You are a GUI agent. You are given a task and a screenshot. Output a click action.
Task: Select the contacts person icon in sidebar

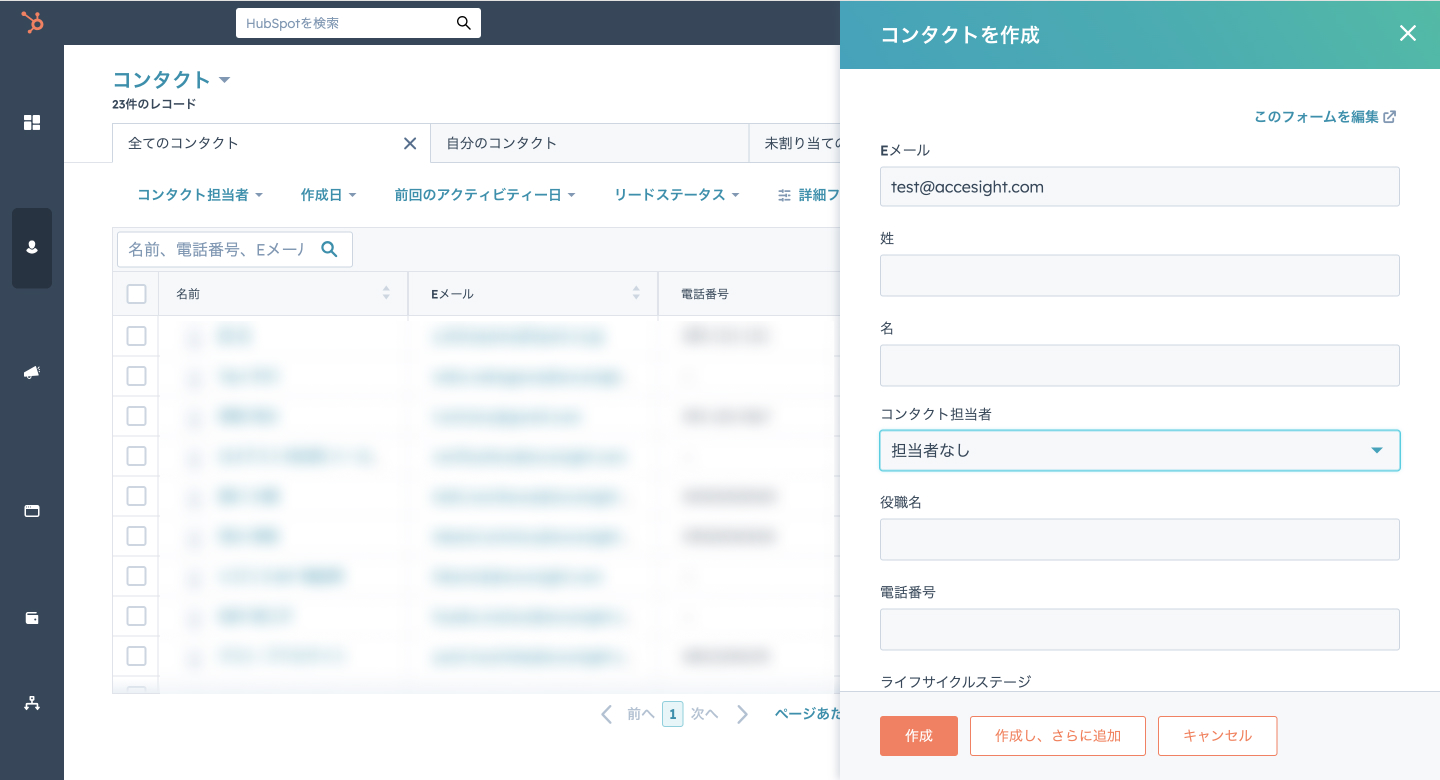(x=32, y=248)
